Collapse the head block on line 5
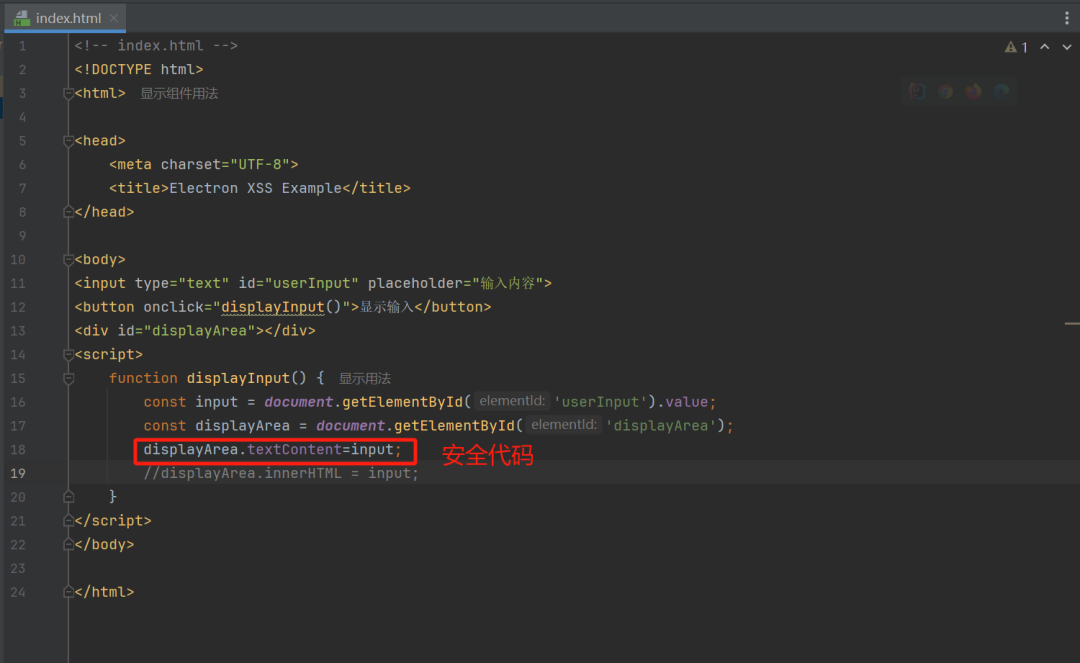 point(68,141)
